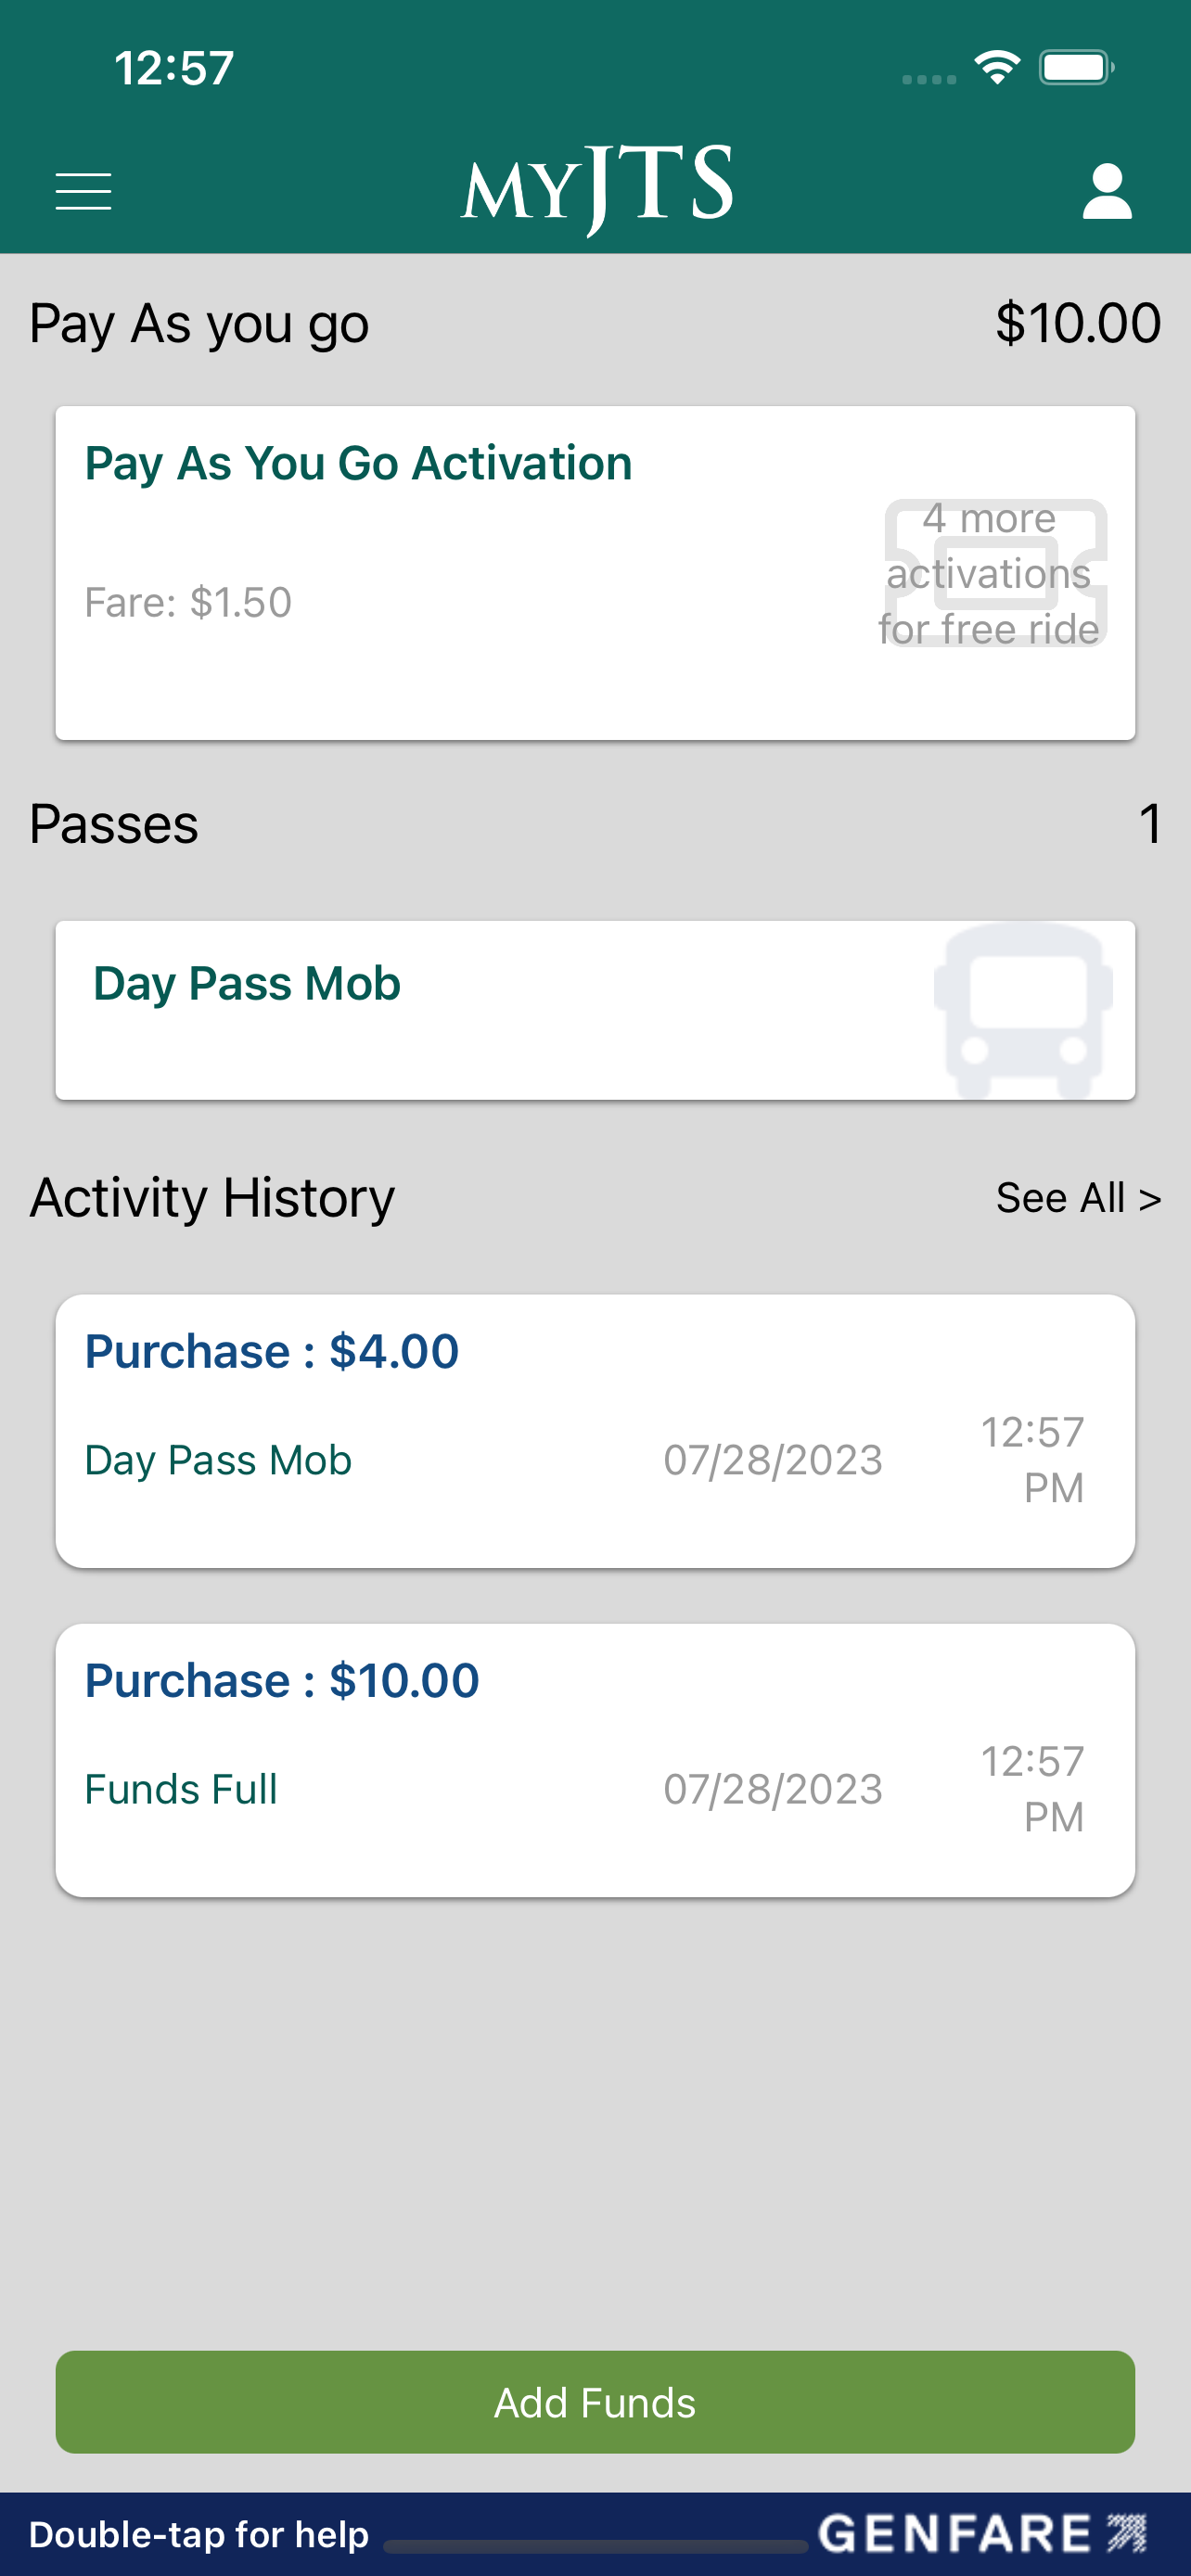Open the $10.00 purchase history entry
The height and width of the screenshot is (2576, 1191).
coord(595,1760)
